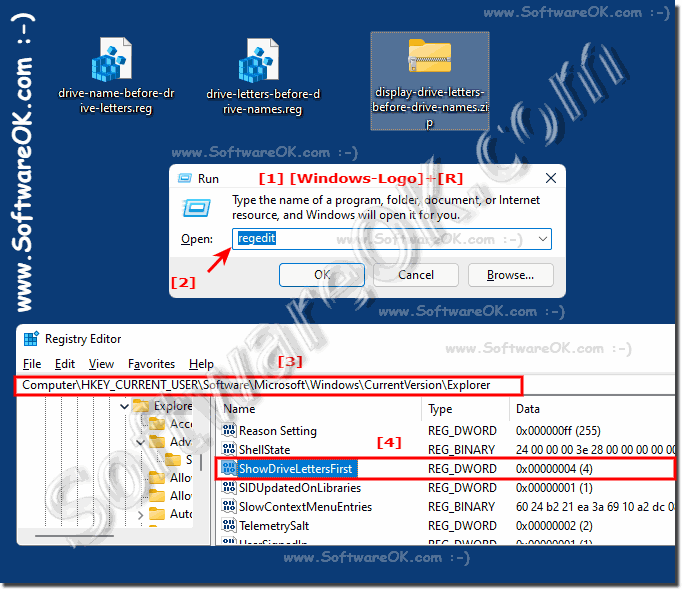Select the Explore... key label in tree
The width and height of the screenshot is (682, 590).
(173, 406)
